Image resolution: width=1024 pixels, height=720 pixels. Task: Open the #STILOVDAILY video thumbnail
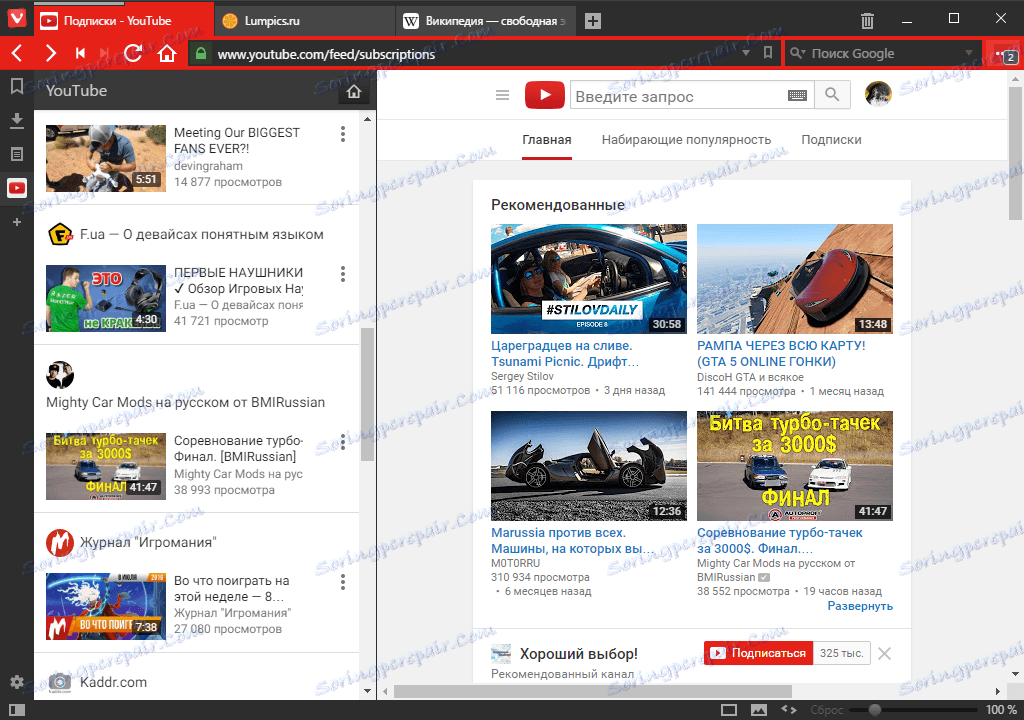(589, 279)
